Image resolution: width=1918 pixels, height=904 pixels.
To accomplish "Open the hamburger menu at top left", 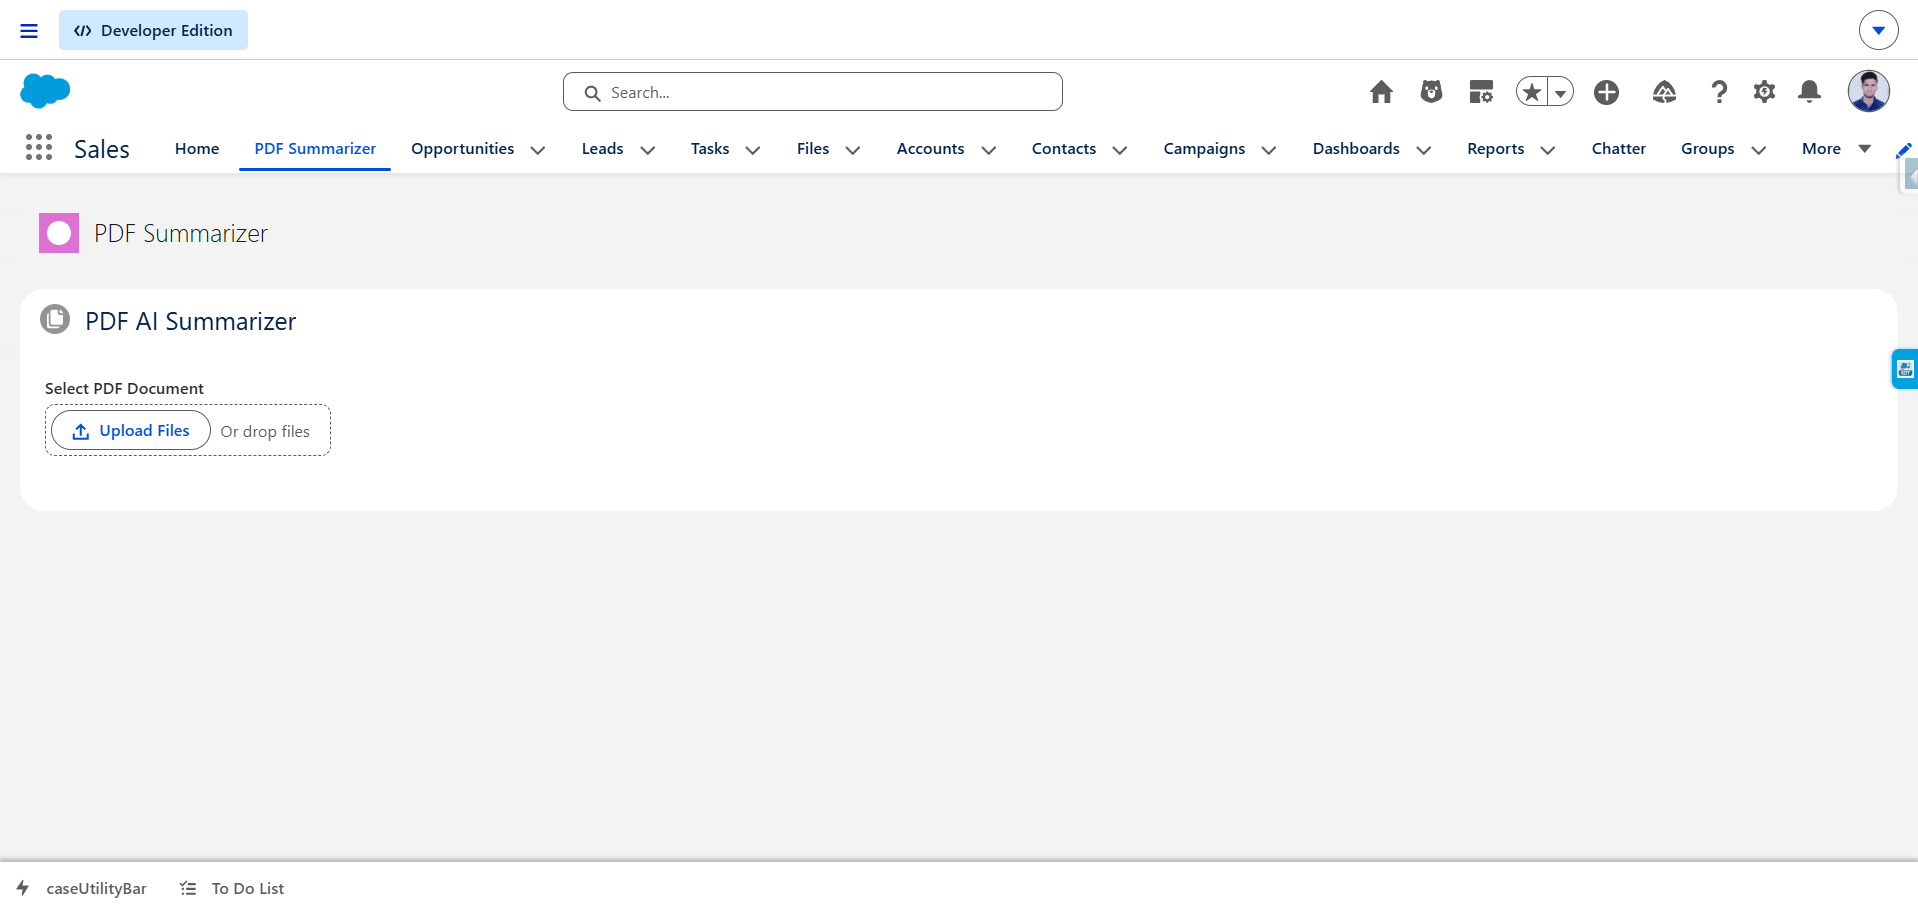I will [x=29, y=31].
